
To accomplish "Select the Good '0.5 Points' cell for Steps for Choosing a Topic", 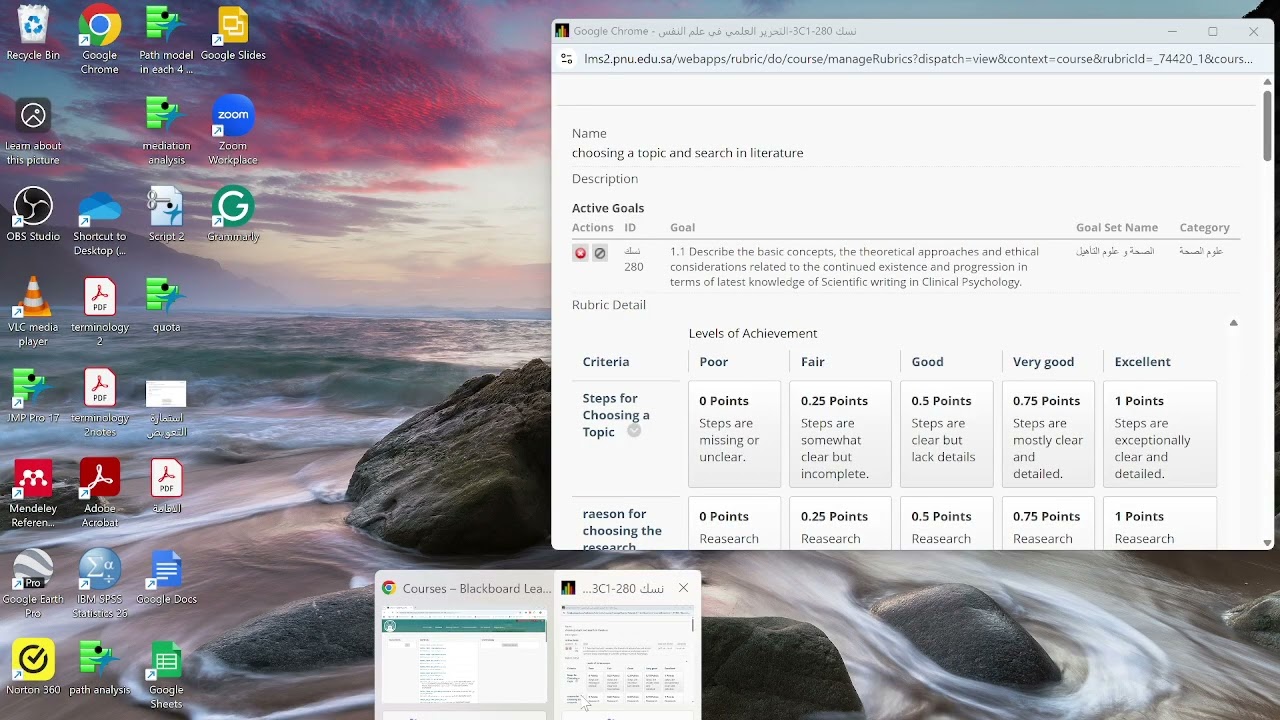I will pos(947,434).
